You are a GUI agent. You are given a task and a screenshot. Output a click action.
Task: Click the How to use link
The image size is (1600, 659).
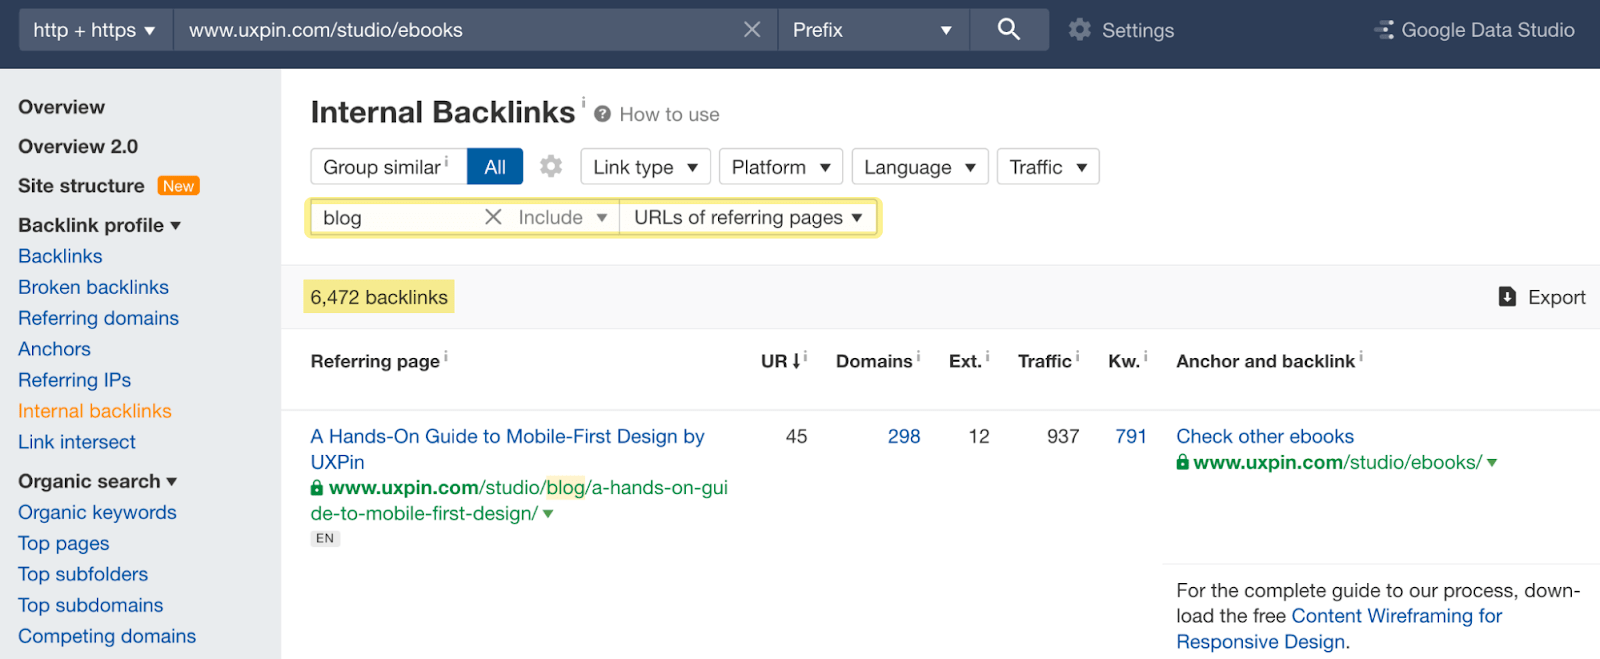pos(669,114)
